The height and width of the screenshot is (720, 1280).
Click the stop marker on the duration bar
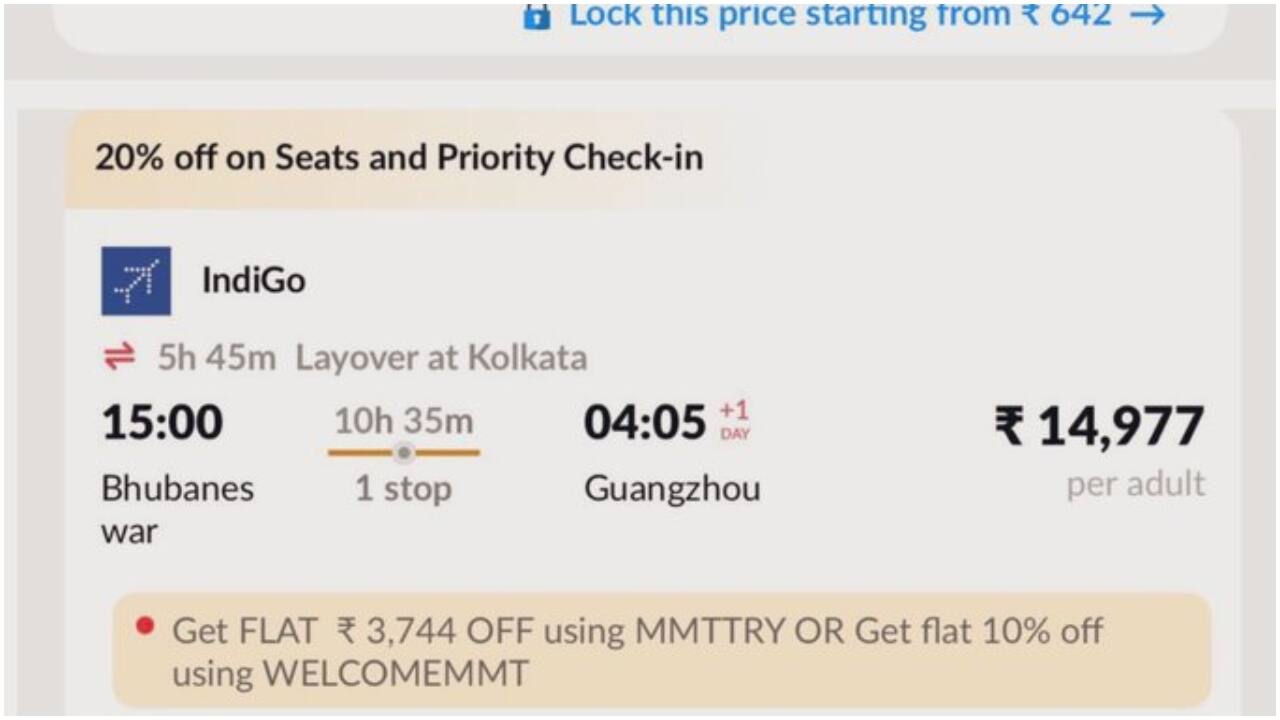[x=404, y=453]
